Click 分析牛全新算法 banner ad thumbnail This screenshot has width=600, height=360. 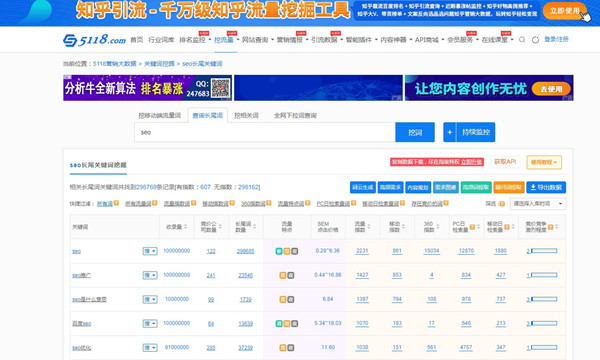(147, 88)
